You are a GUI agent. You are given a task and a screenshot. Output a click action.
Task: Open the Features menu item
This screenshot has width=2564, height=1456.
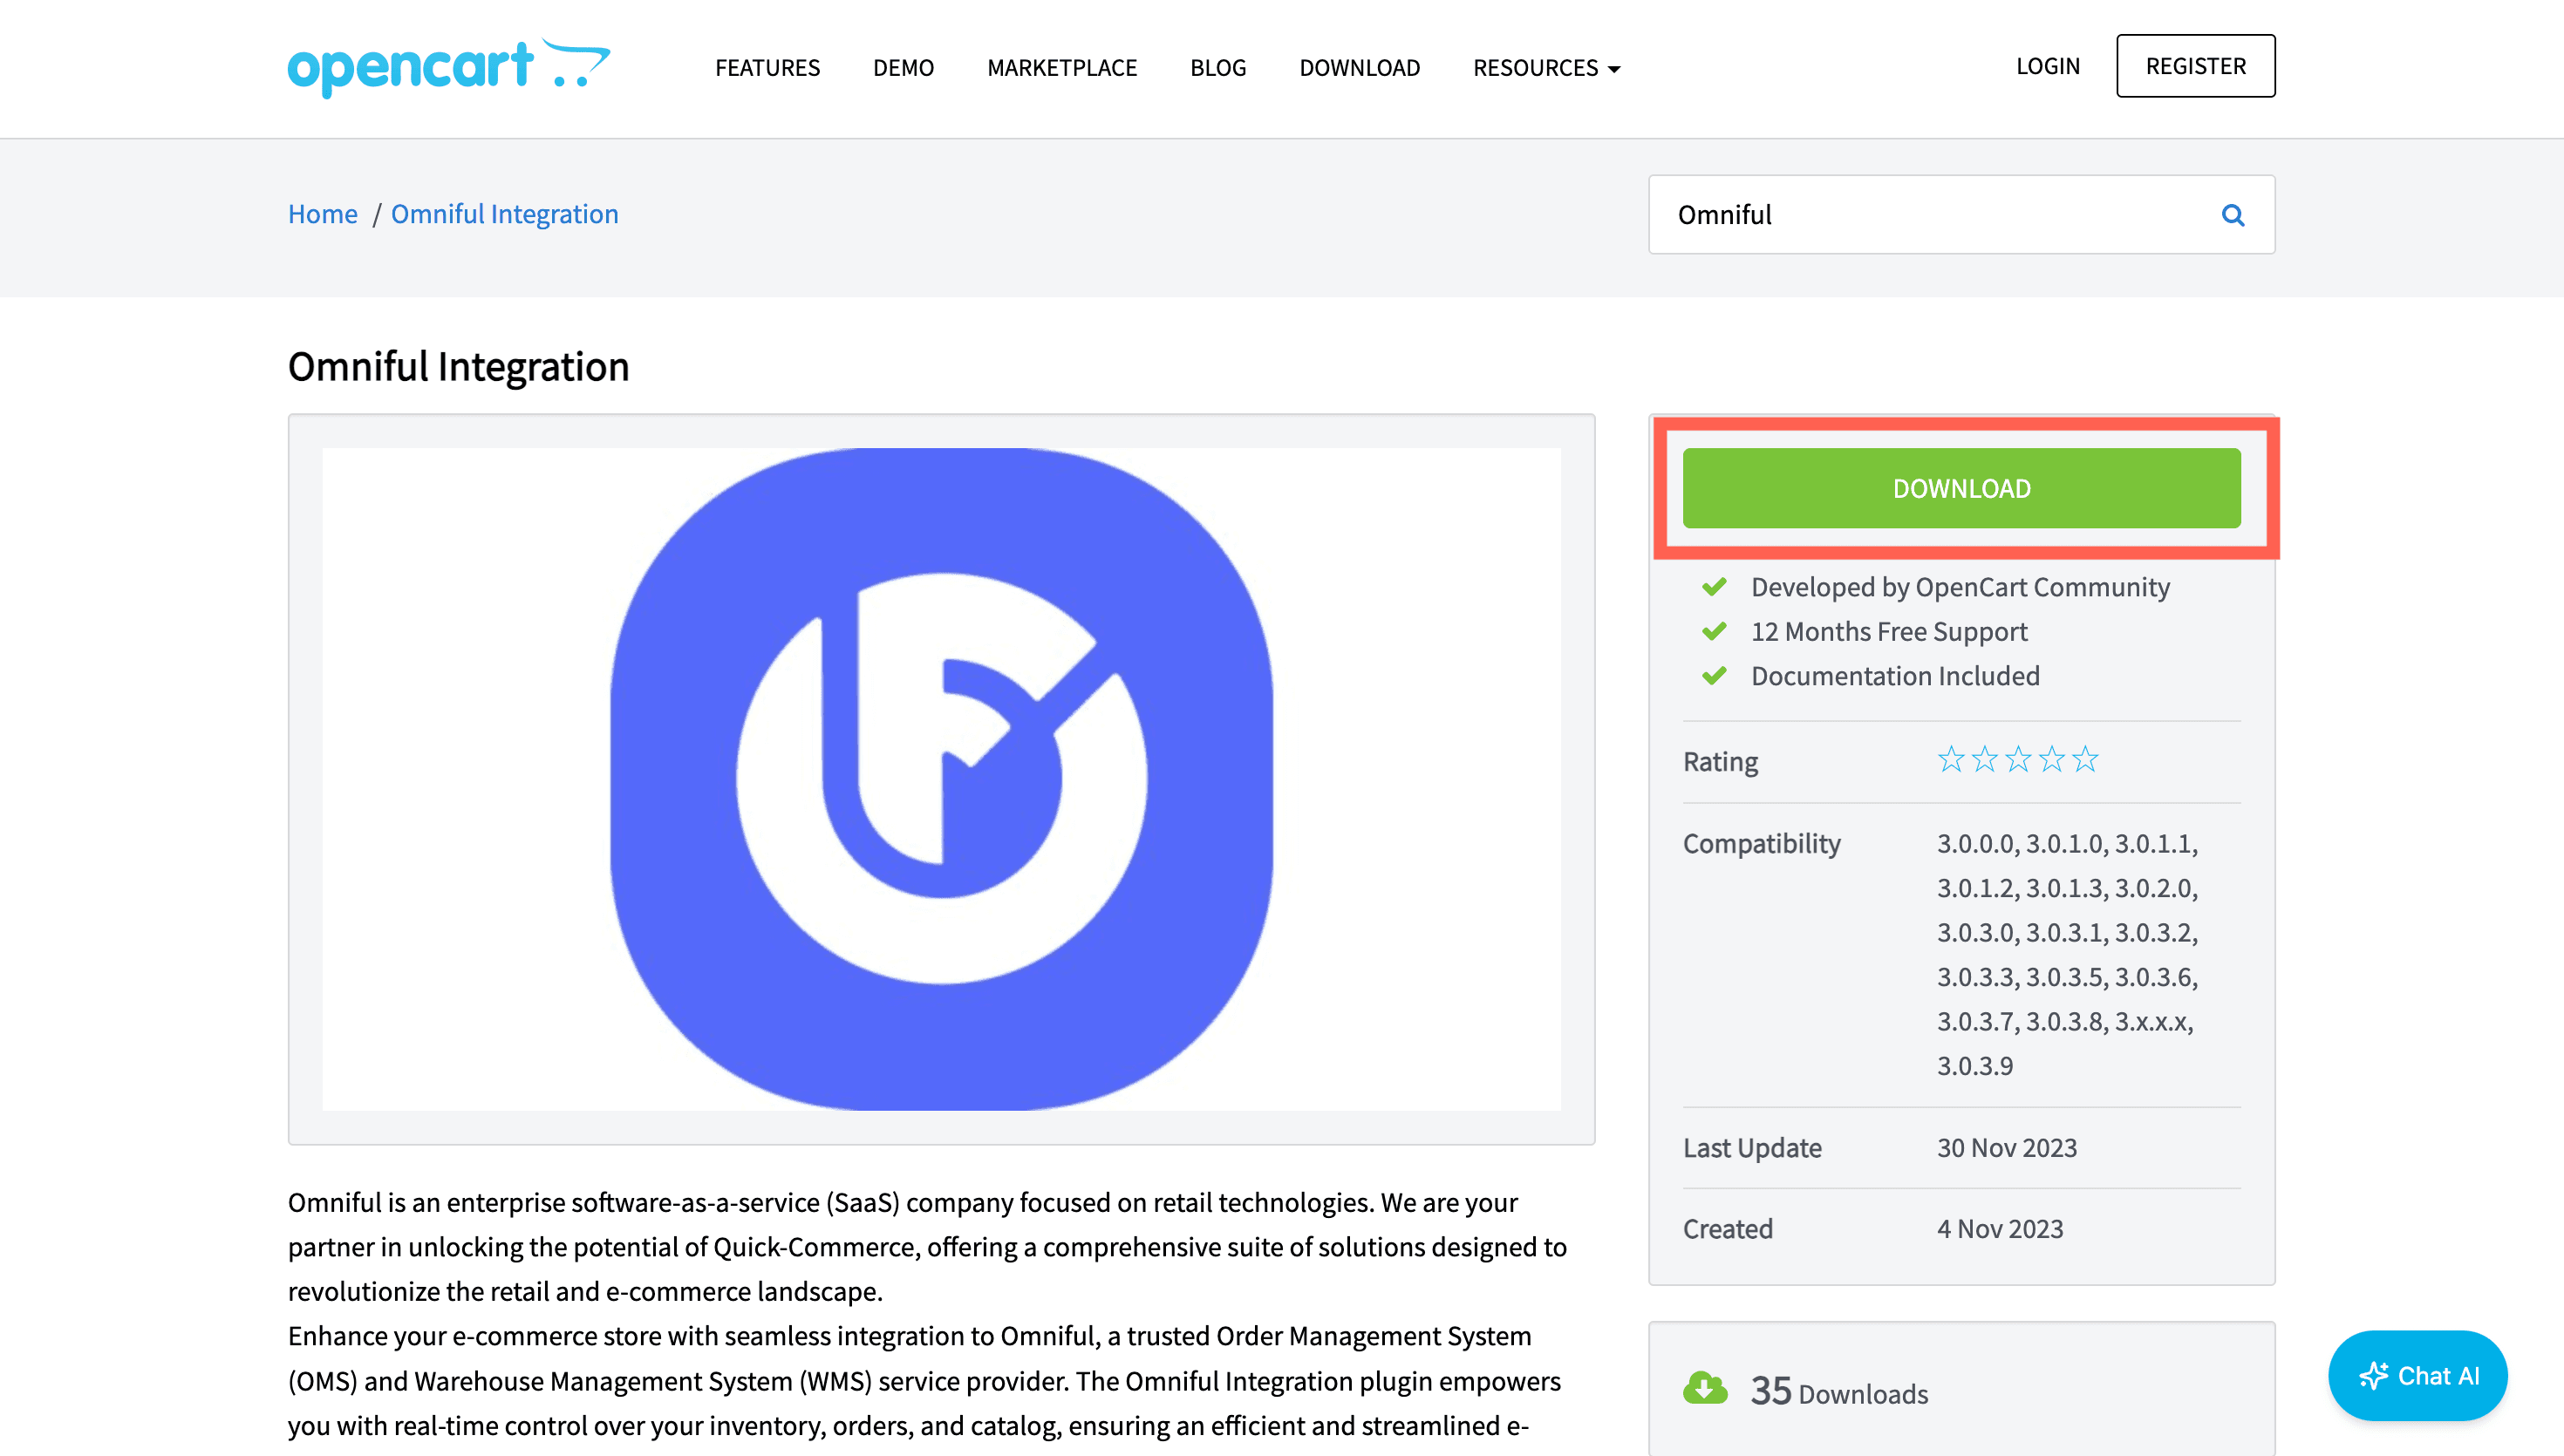tap(767, 68)
